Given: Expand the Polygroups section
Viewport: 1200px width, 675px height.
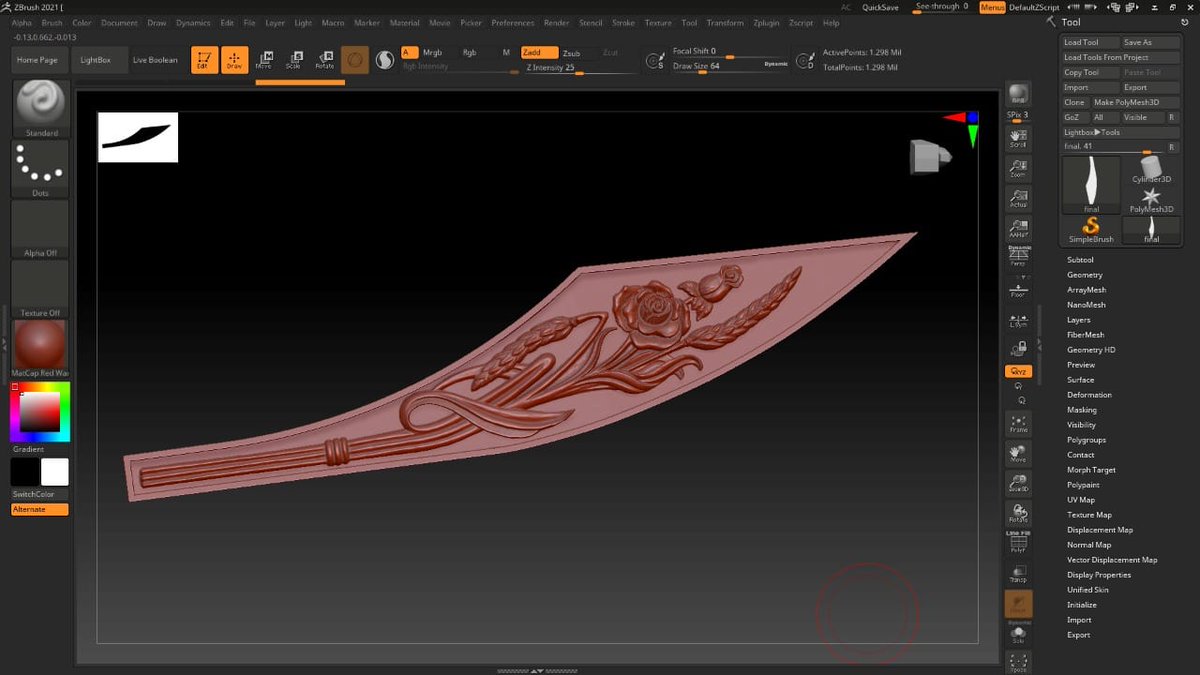Looking at the screenshot, I should tap(1086, 440).
